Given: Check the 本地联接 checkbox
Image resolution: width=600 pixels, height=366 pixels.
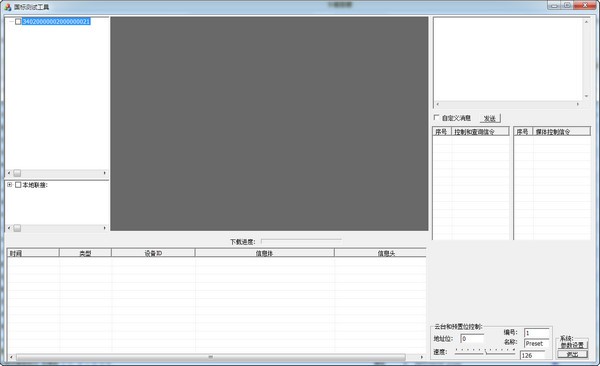Looking at the screenshot, I should (x=18, y=185).
